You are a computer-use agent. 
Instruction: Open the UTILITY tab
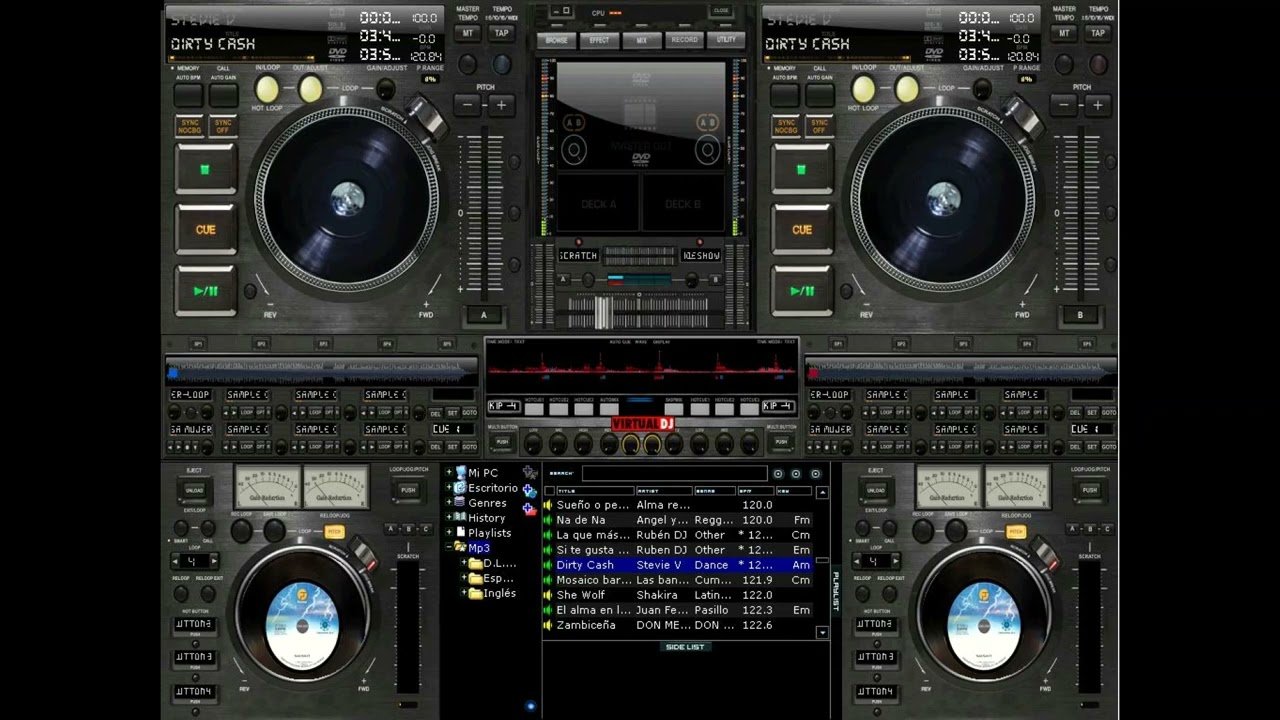[726, 40]
